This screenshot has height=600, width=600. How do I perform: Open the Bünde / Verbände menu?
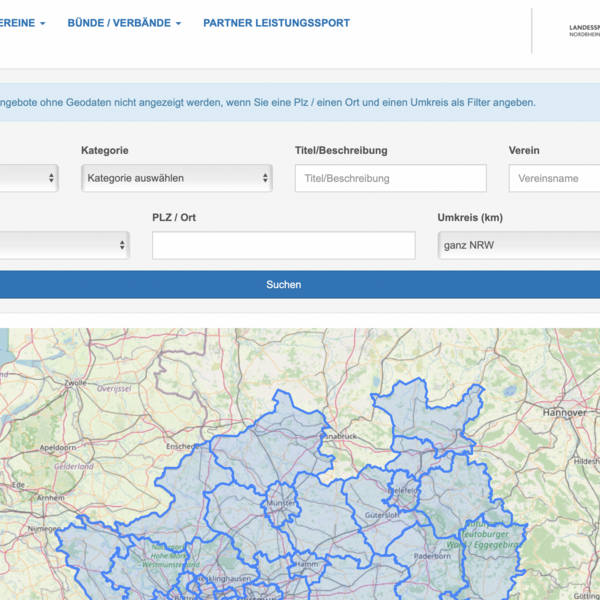tap(124, 23)
